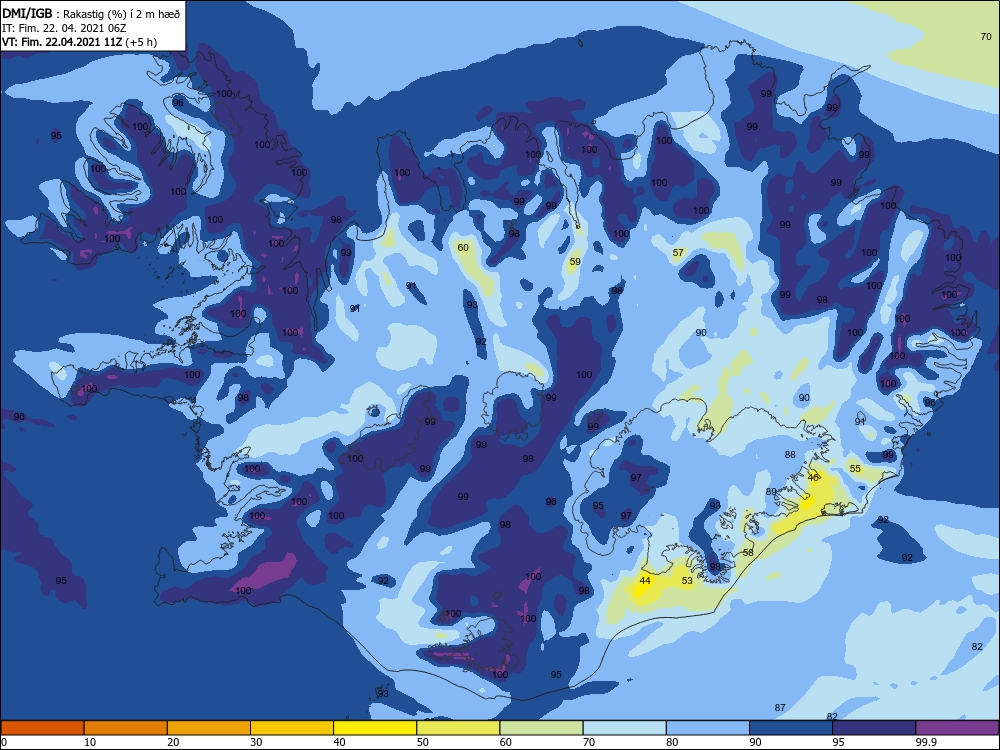Image resolution: width=1000 pixels, height=750 pixels.
Task: Click the "DMI/IGB" source label
Action: [27, 13]
